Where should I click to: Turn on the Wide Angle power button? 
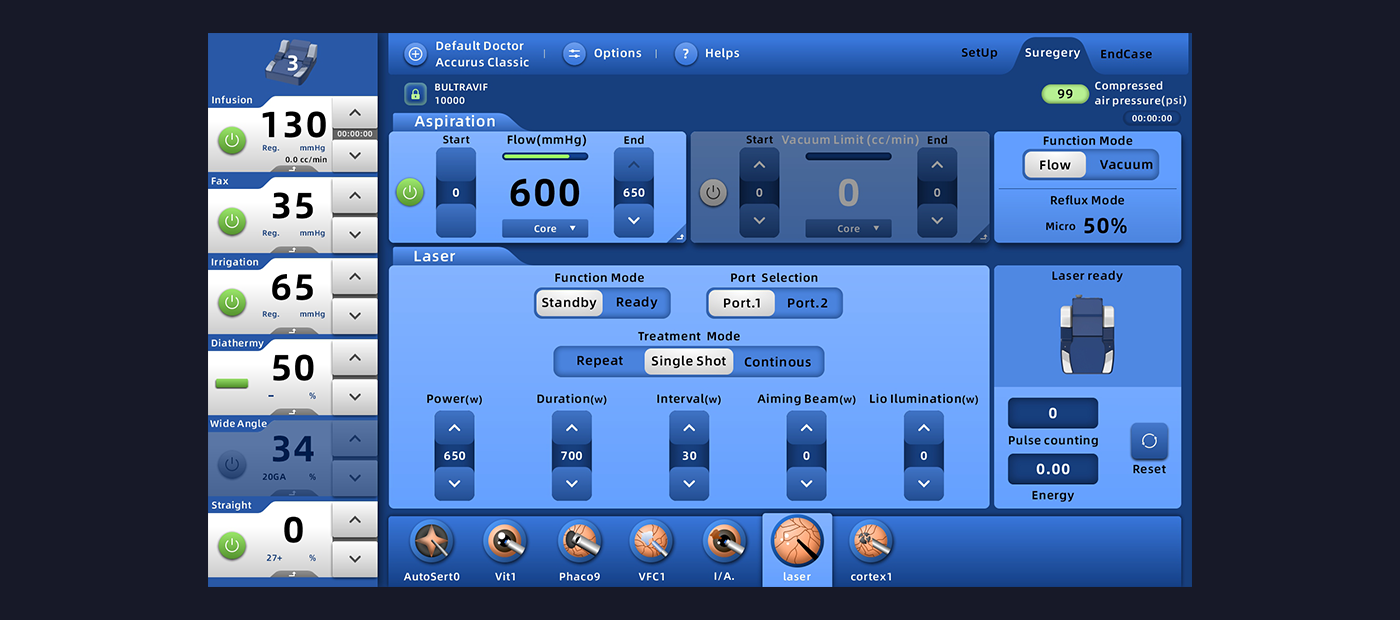(232, 464)
